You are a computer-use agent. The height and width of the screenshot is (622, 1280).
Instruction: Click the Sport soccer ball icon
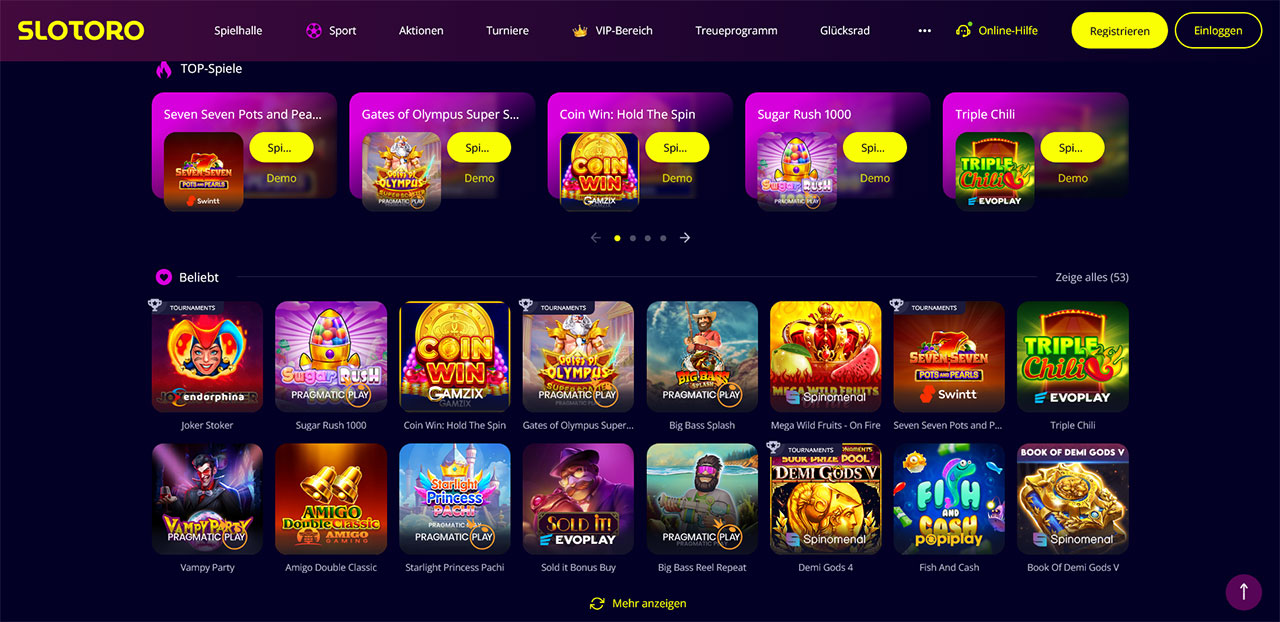pyautogui.click(x=314, y=31)
